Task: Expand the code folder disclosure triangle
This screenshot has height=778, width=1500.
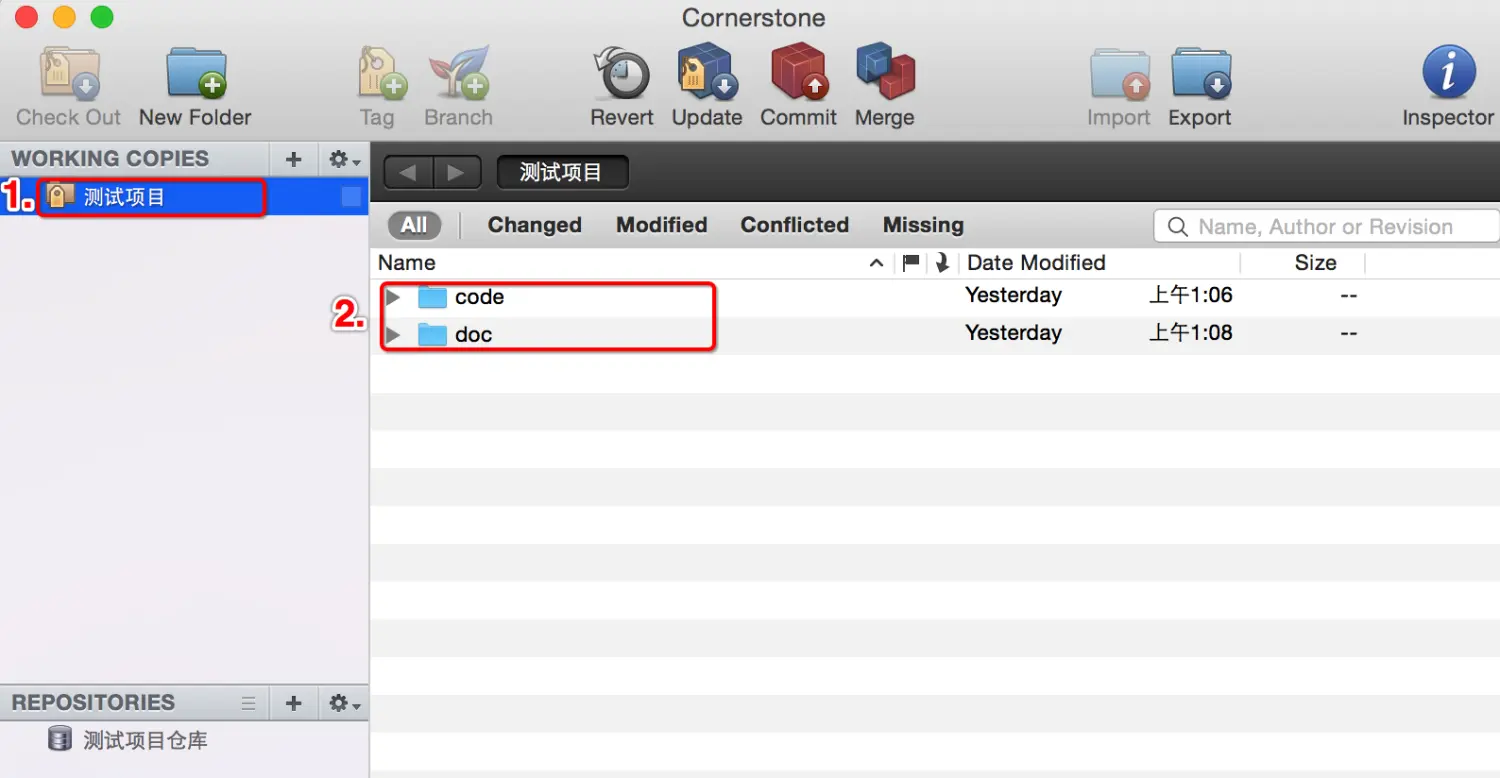Action: (393, 297)
